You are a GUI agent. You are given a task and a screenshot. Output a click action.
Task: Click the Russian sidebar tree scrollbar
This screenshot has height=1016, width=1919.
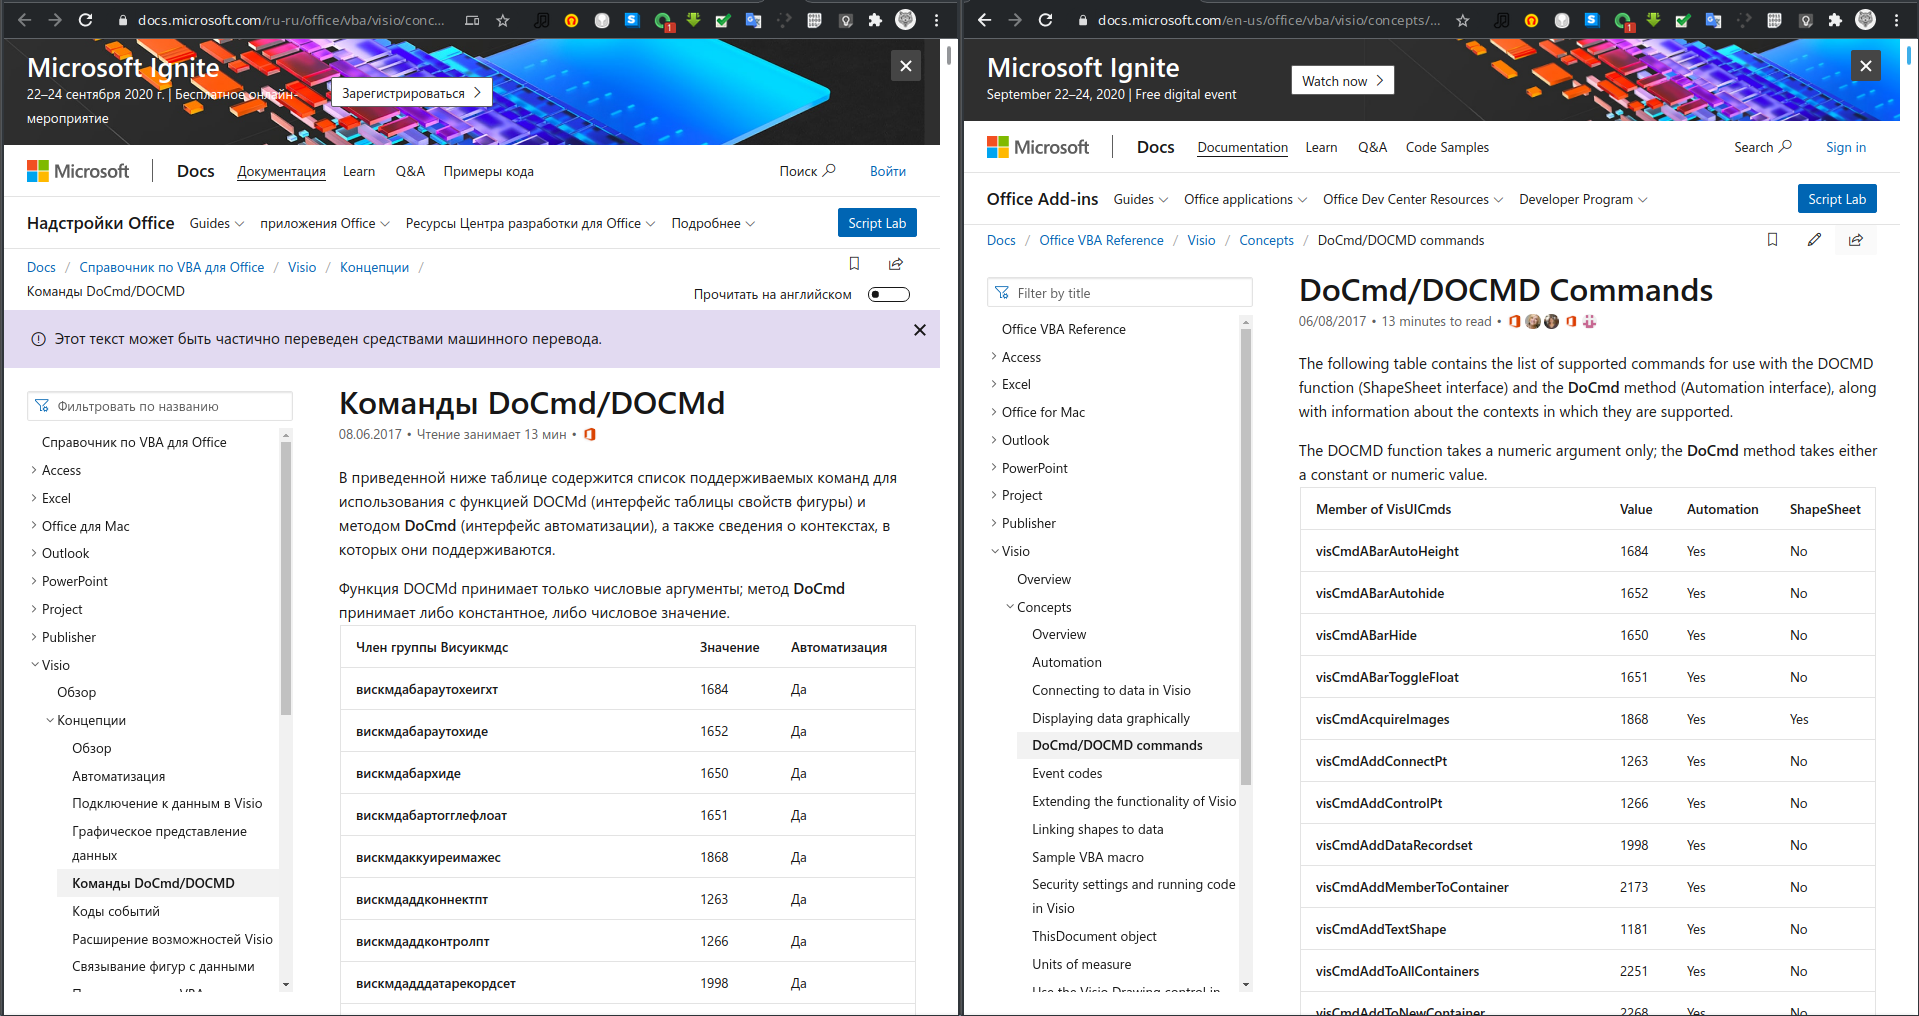[286, 580]
